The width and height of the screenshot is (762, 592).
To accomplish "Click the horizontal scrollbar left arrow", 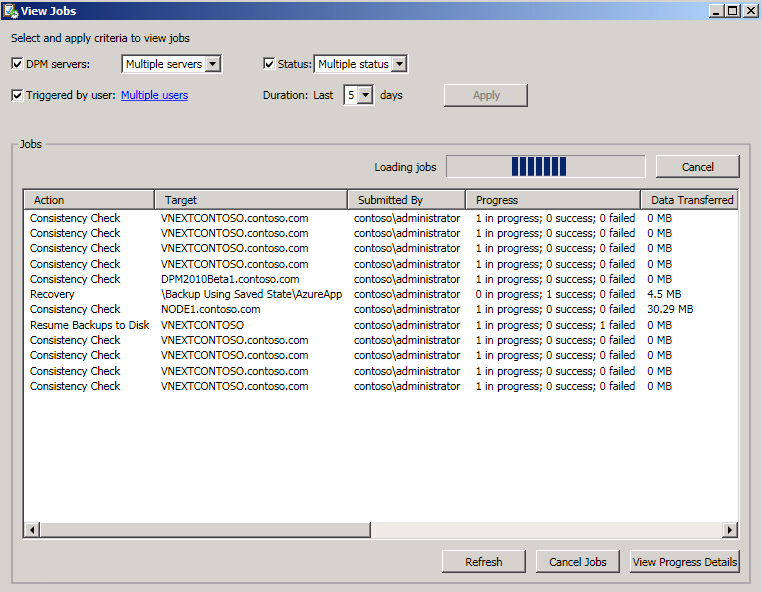I will (x=32, y=530).
